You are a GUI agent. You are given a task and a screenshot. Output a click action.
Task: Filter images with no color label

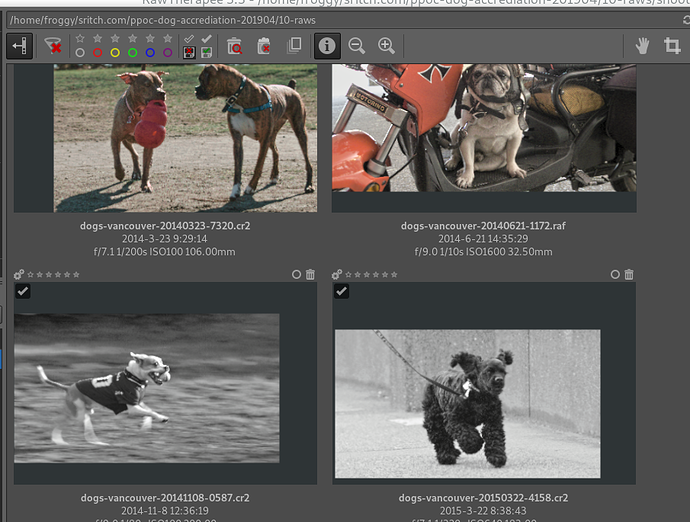[x=80, y=53]
